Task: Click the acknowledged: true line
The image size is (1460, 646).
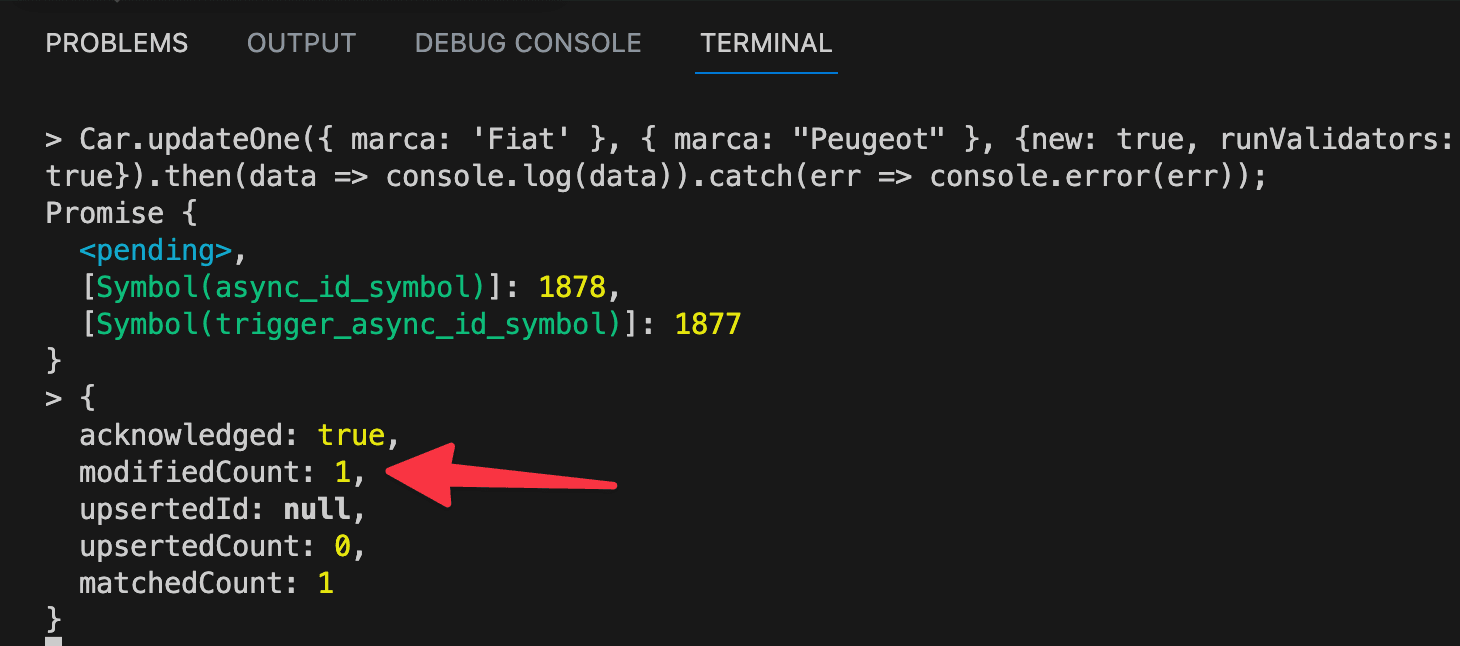Action: point(232,435)
